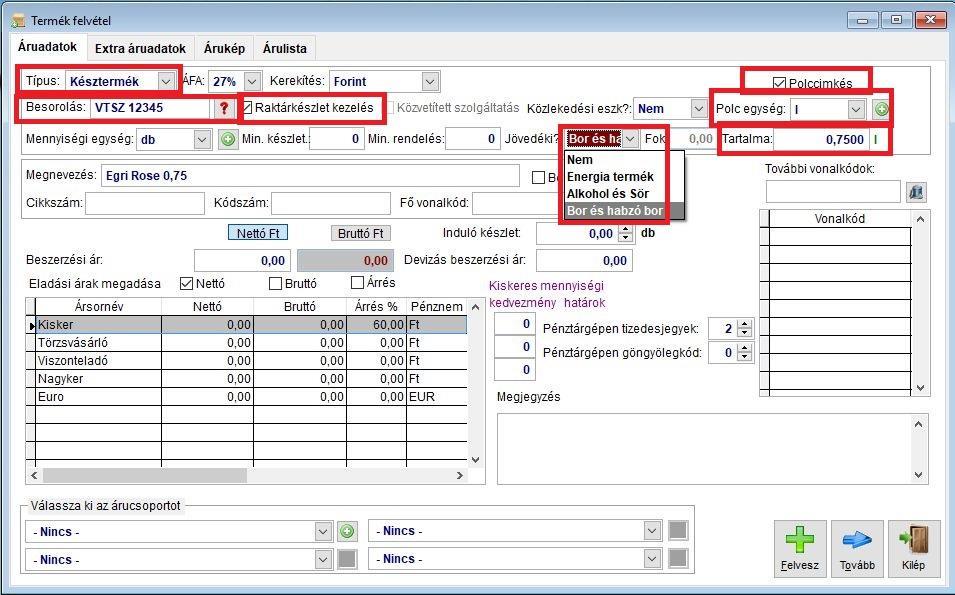Viewport: 955px width, 595px height.
Task: Switch to Árukép tab
Action: click(x=224, y=48)
